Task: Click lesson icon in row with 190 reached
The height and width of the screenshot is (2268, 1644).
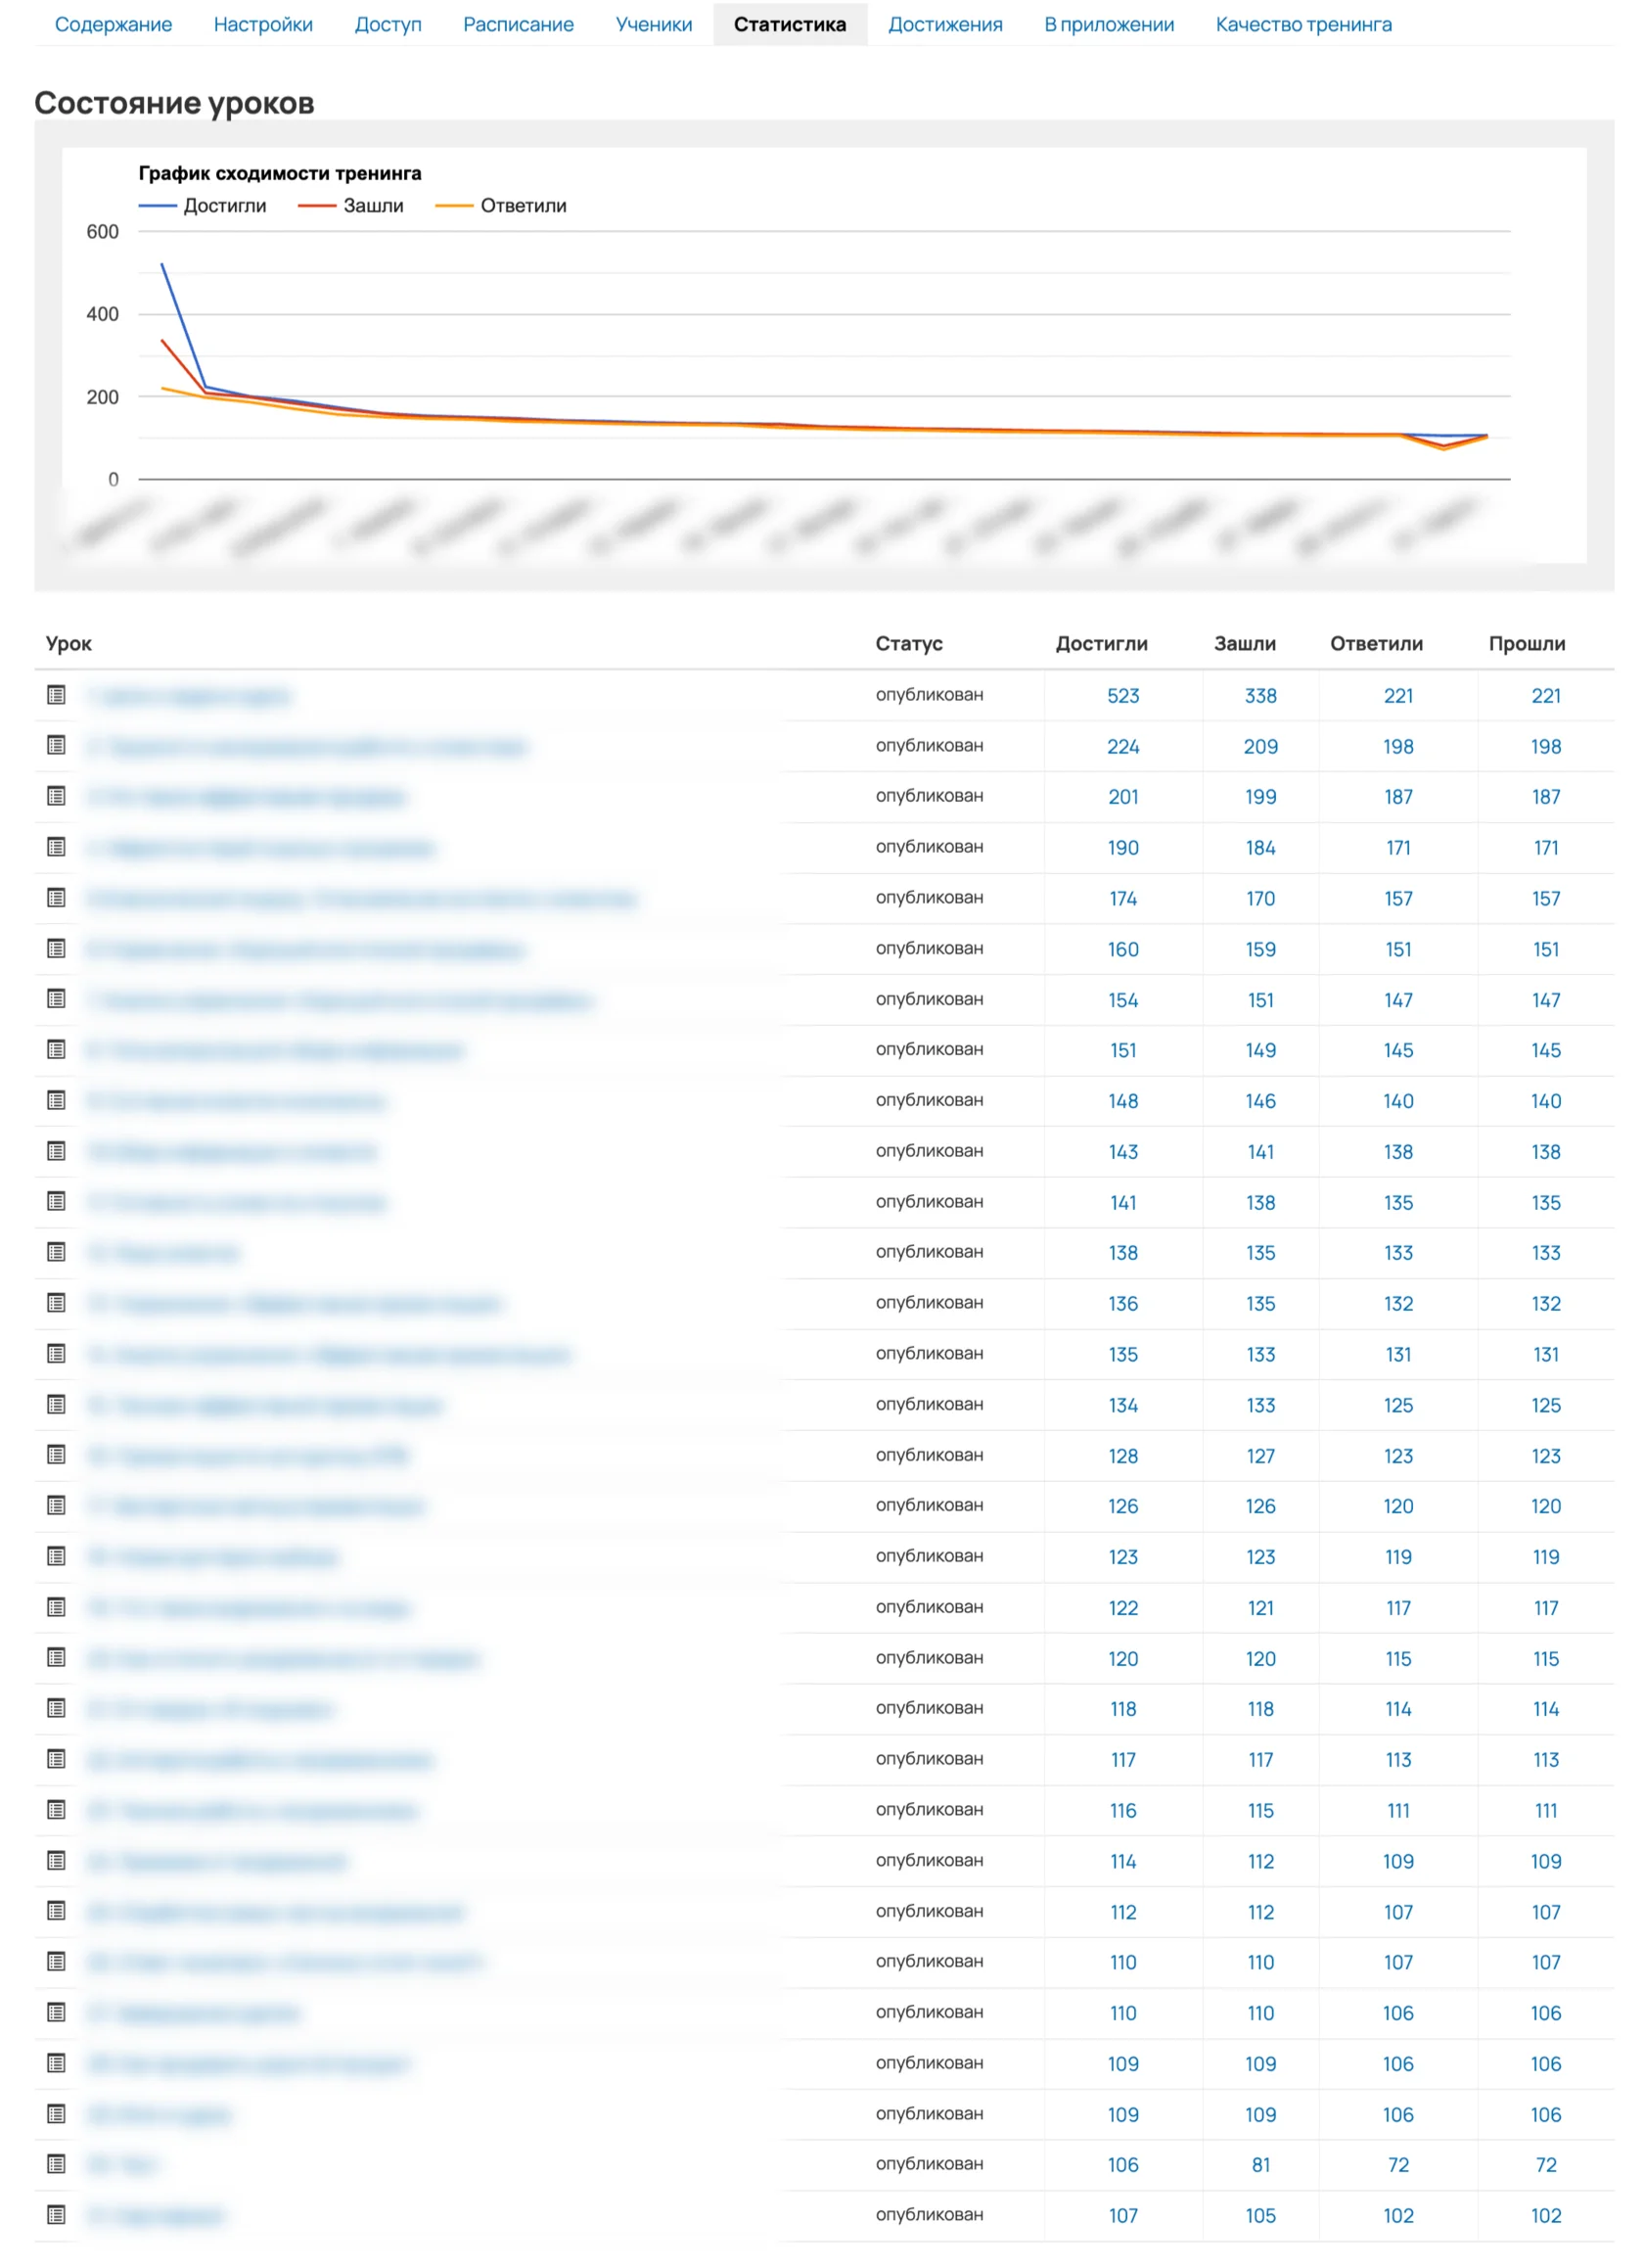Action: coord(56,847)
